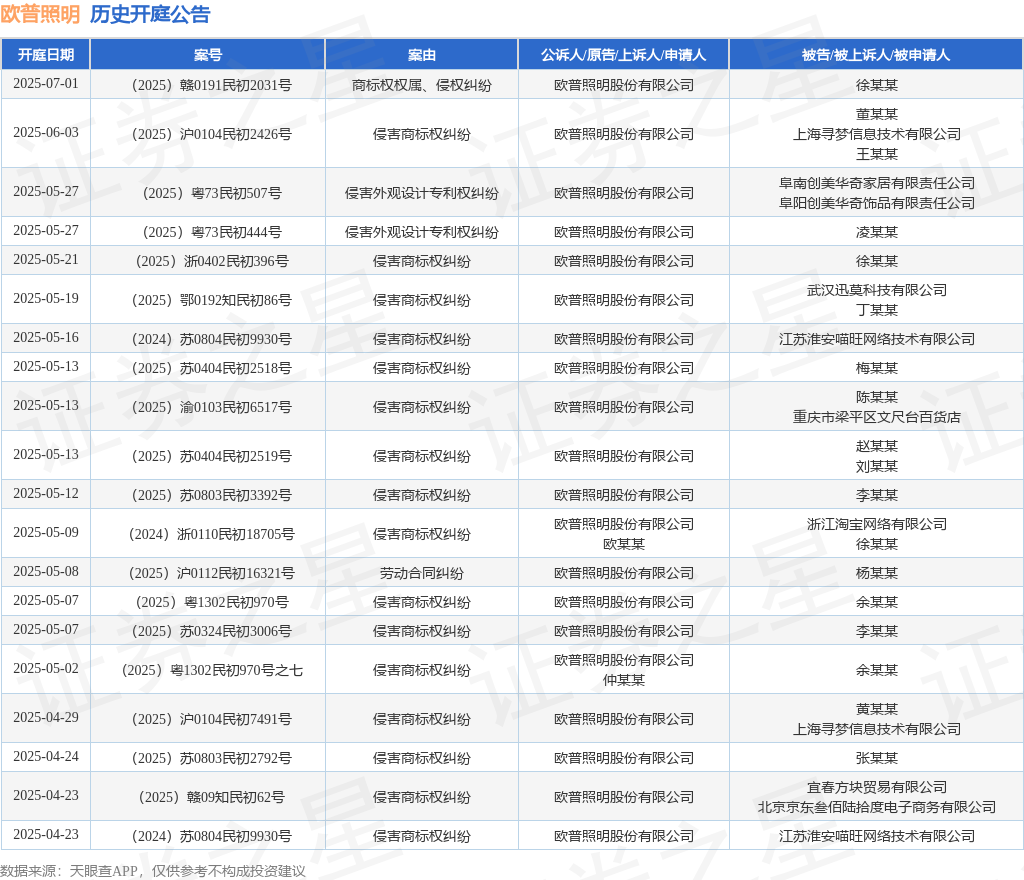
Task: Click plaintiff 仲某某
Action: 624,680
